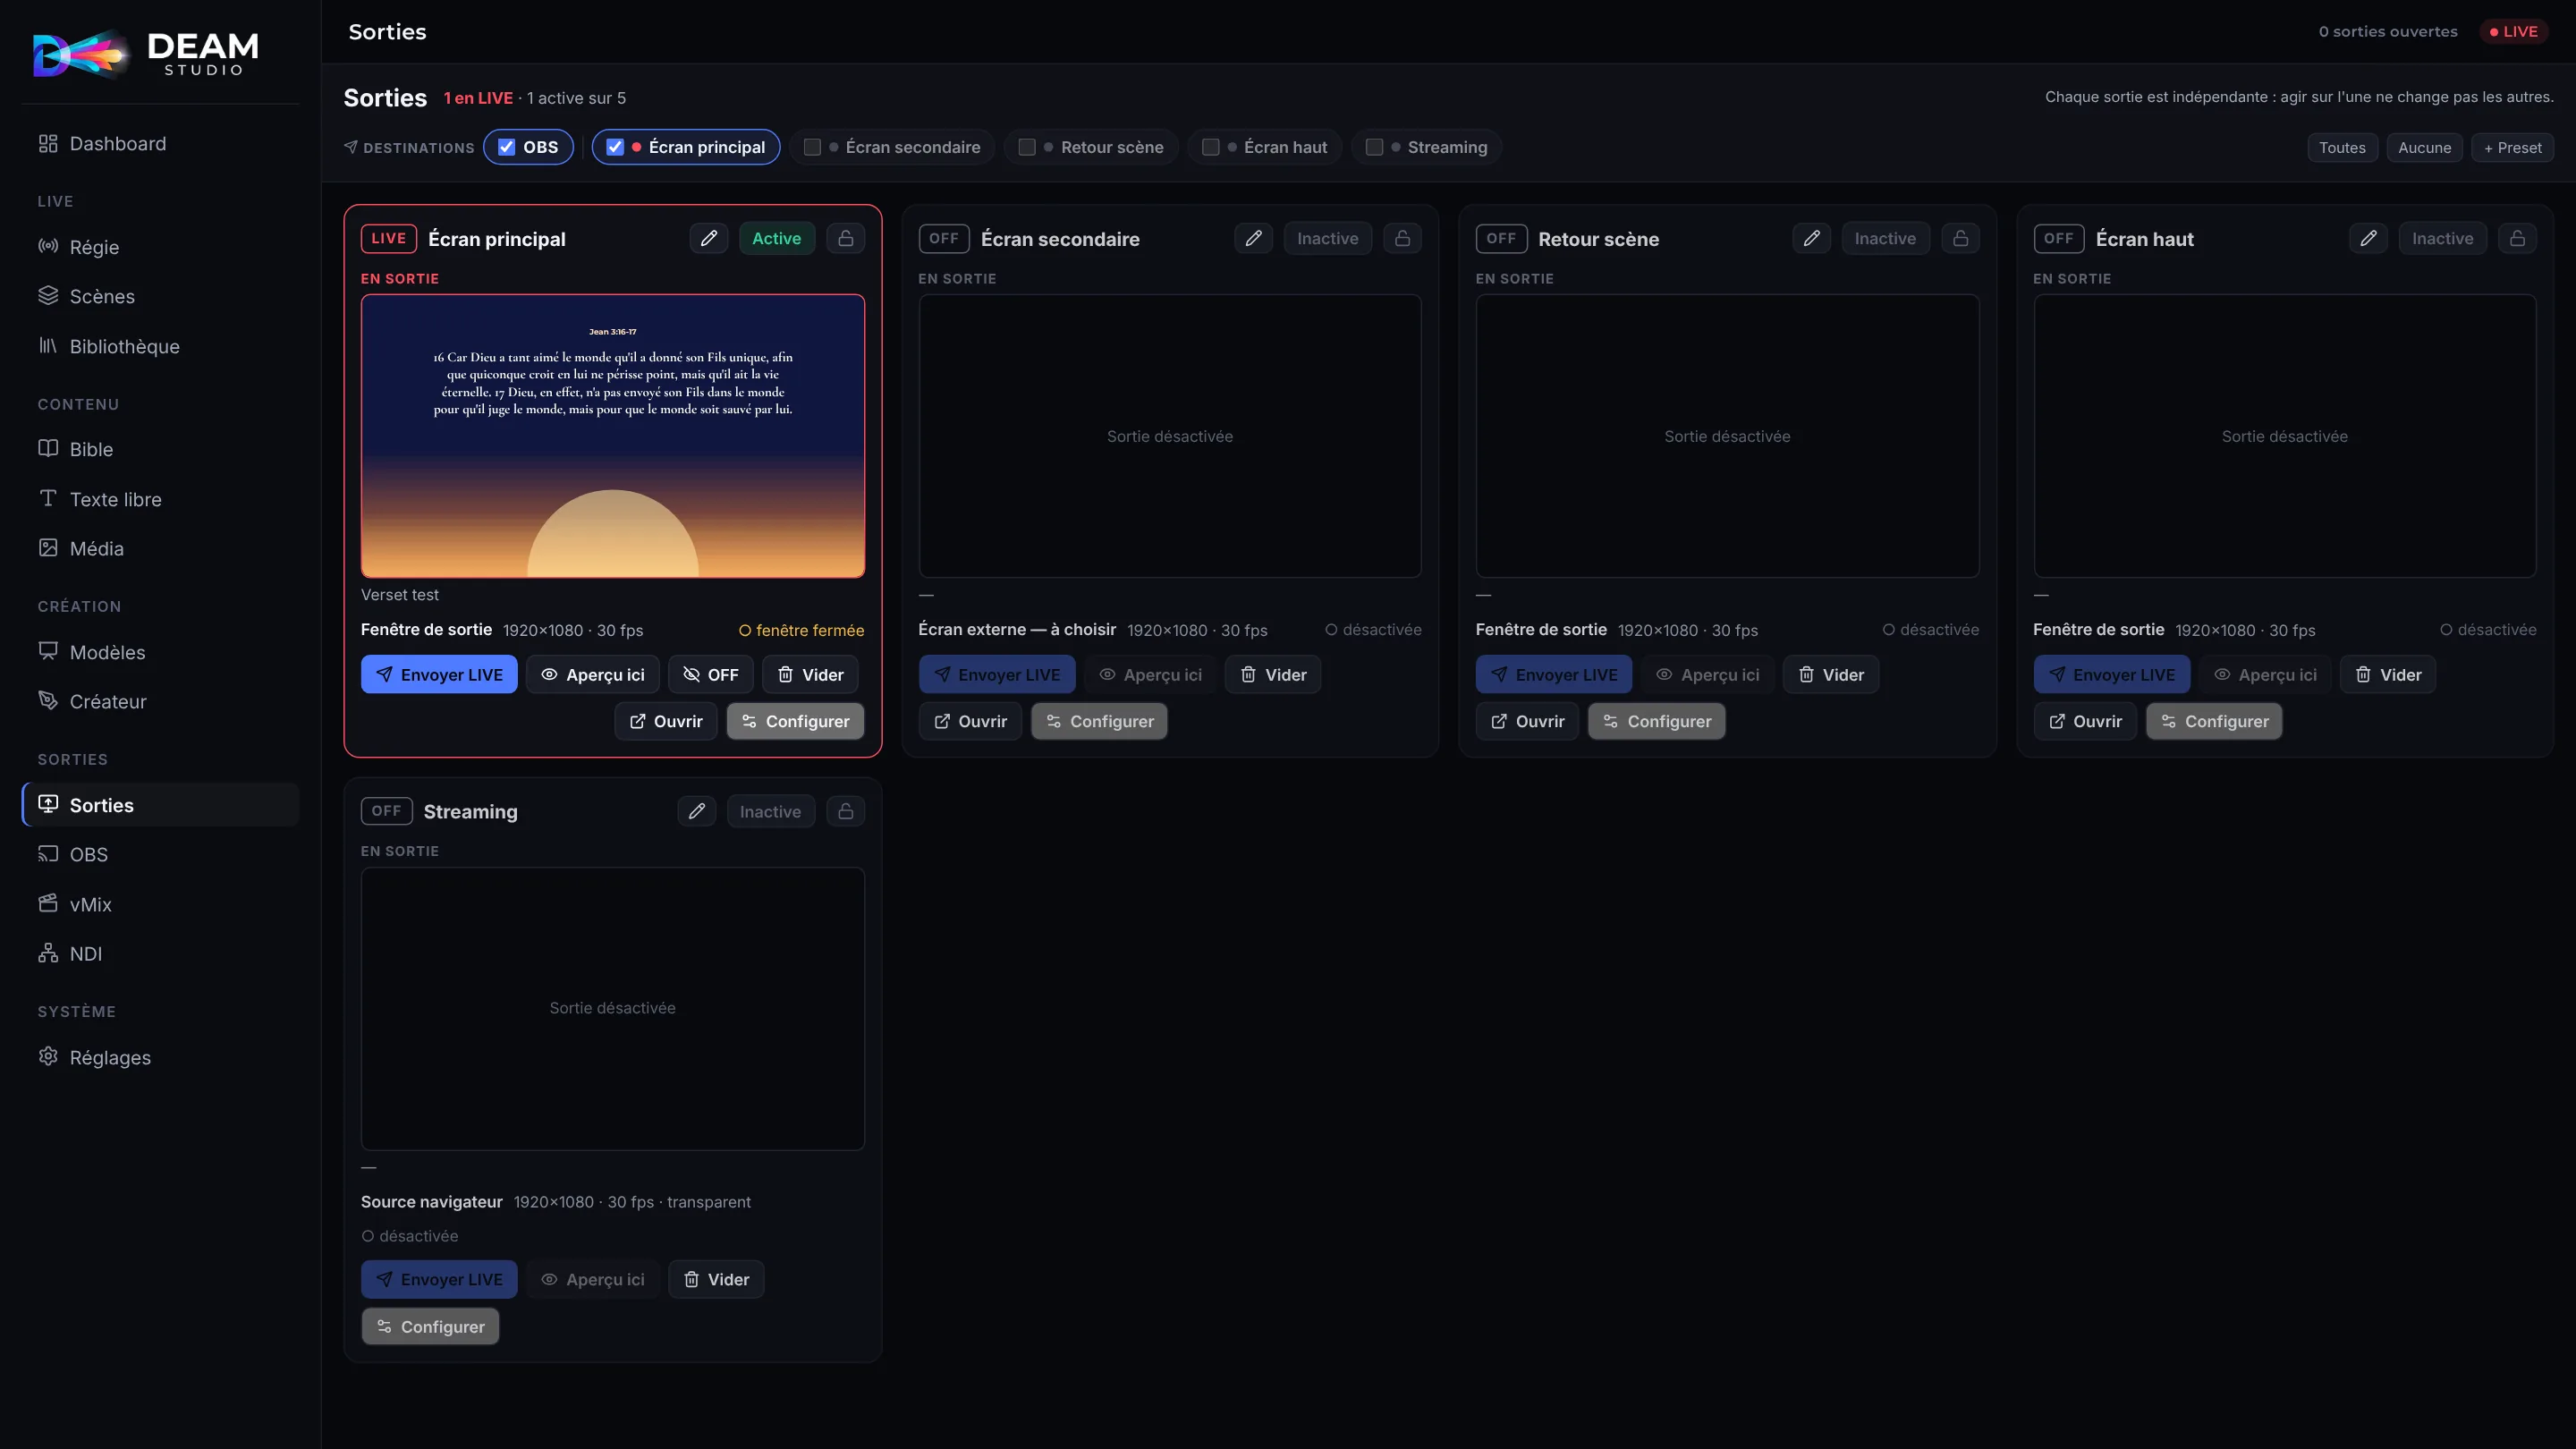Configure the Retour scène output

pos(1656,721)
